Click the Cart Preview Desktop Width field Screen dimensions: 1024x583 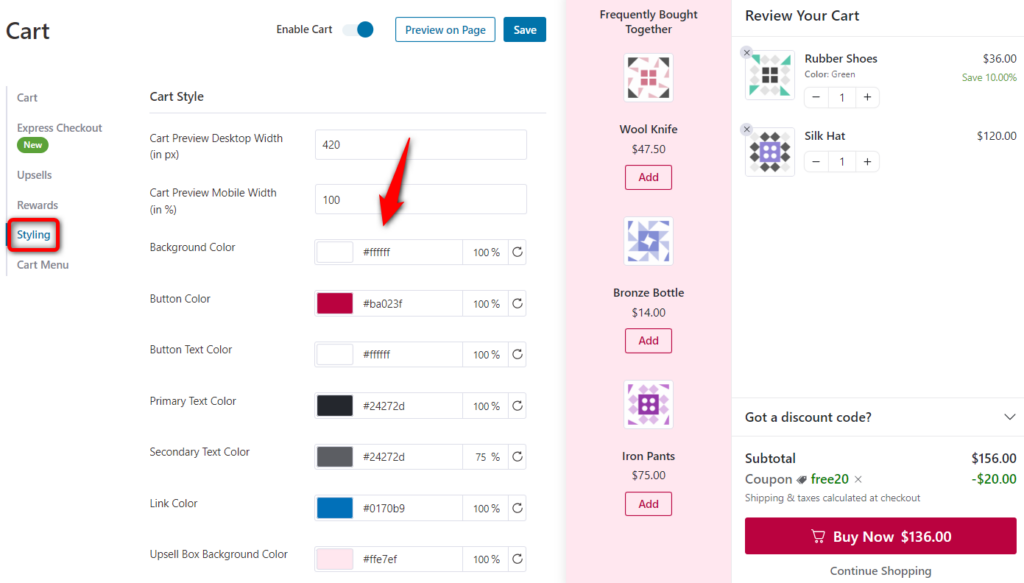(x=420, y=144)
